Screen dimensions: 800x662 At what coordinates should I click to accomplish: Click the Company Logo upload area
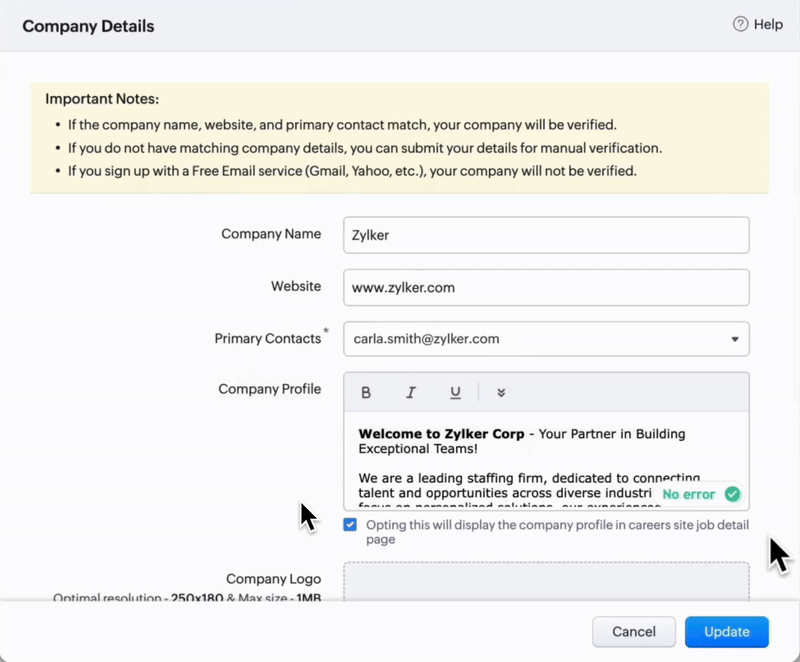[546, 580]
